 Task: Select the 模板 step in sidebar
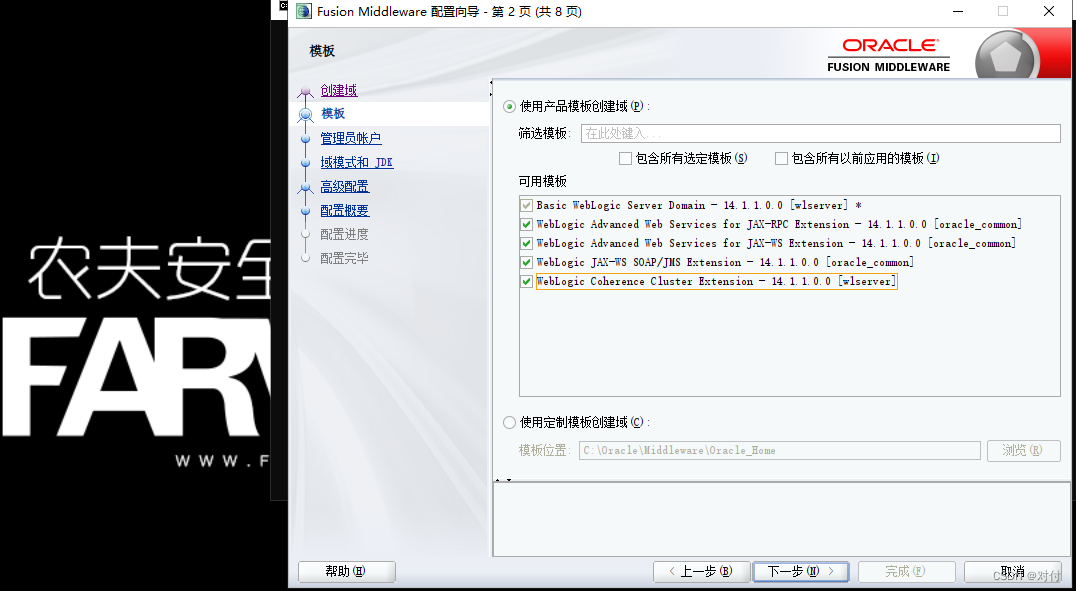pos(333,114)
